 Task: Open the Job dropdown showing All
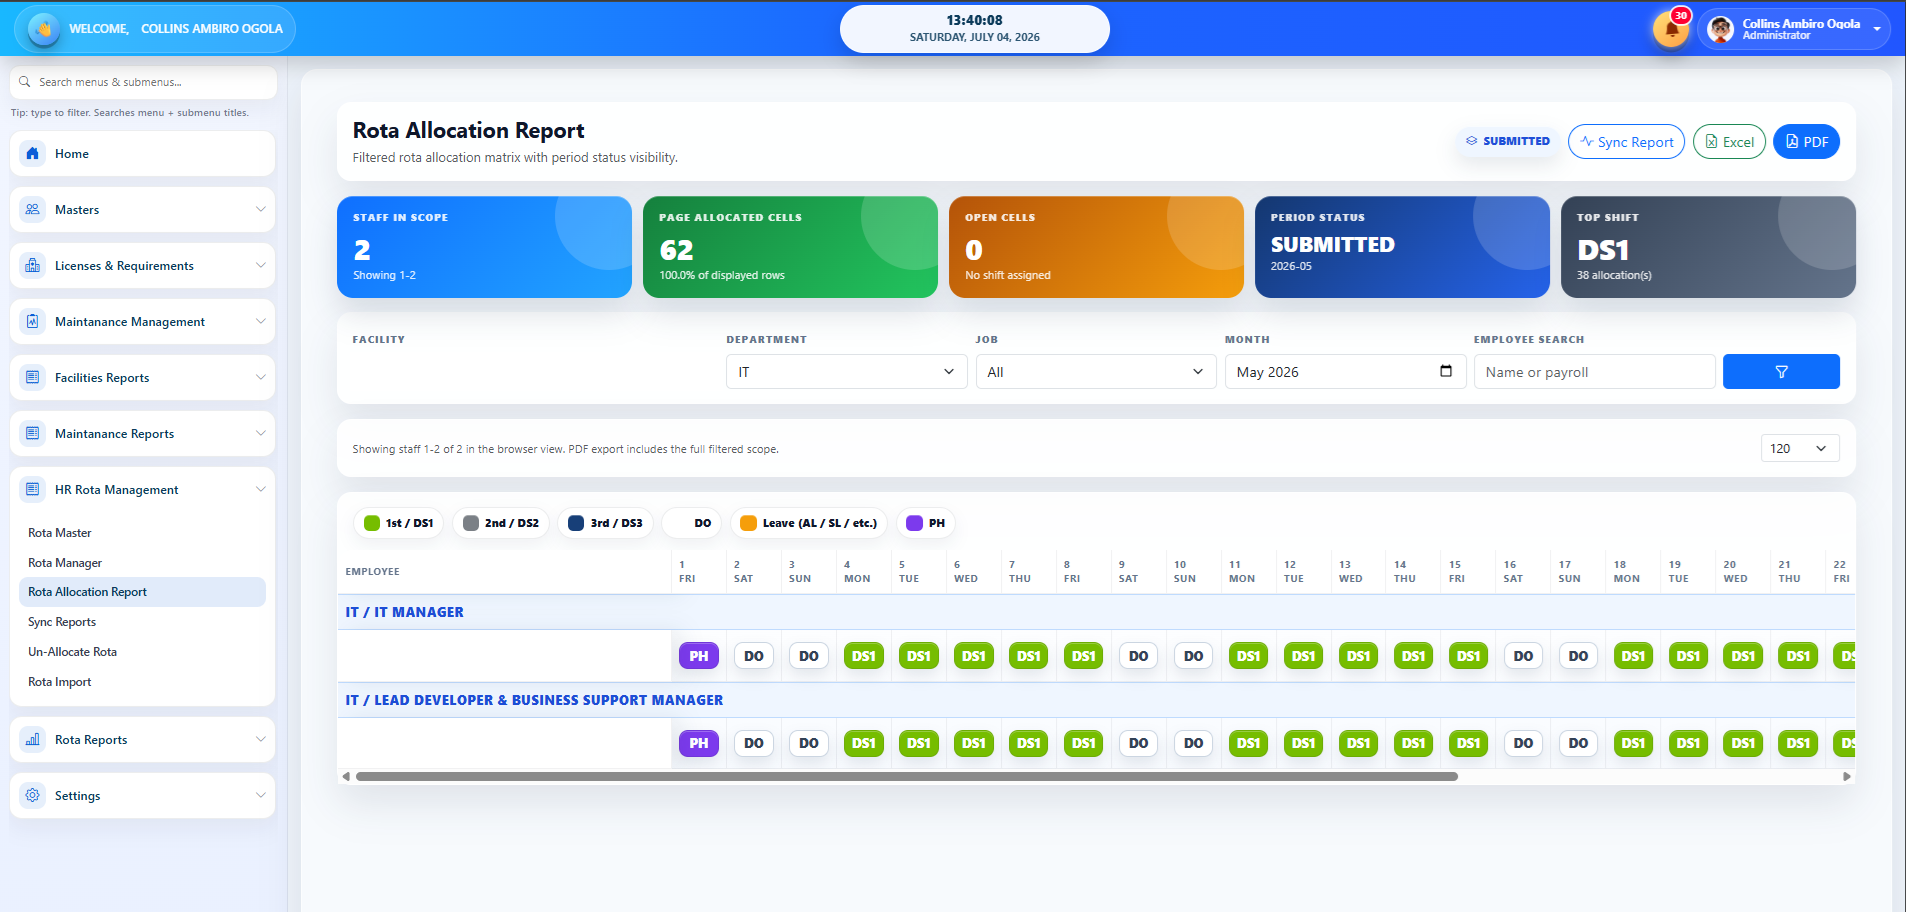(x=1095, y=372)
